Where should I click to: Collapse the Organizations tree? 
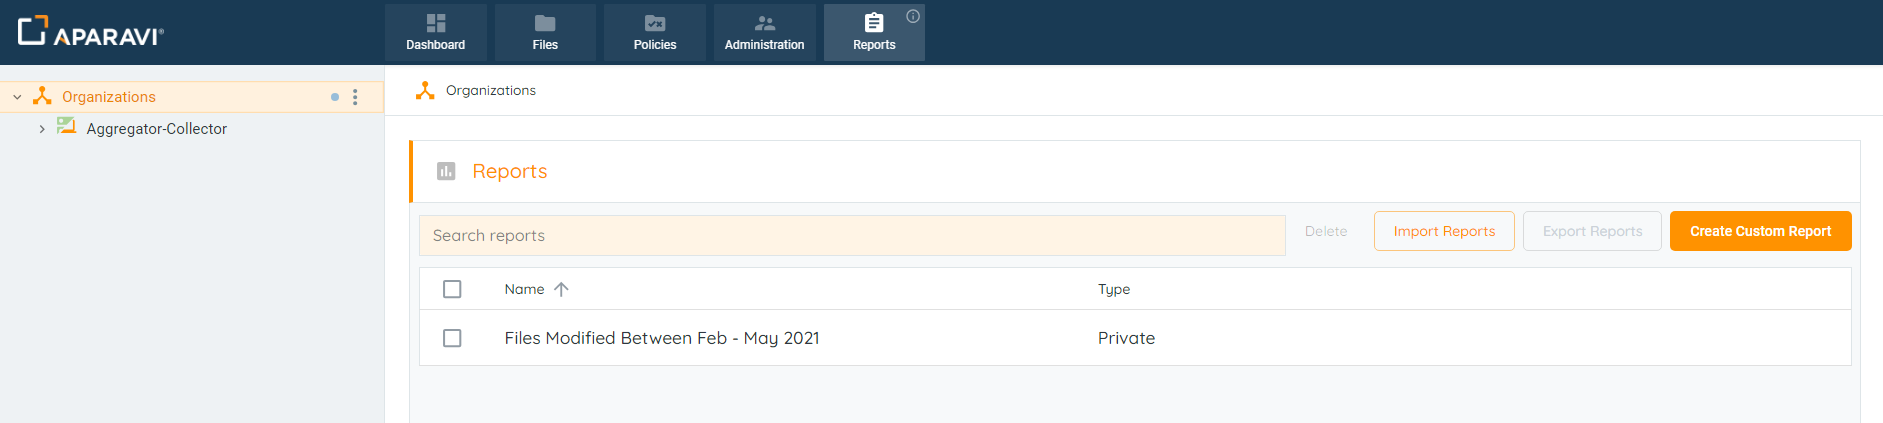(x=17, y=97)
